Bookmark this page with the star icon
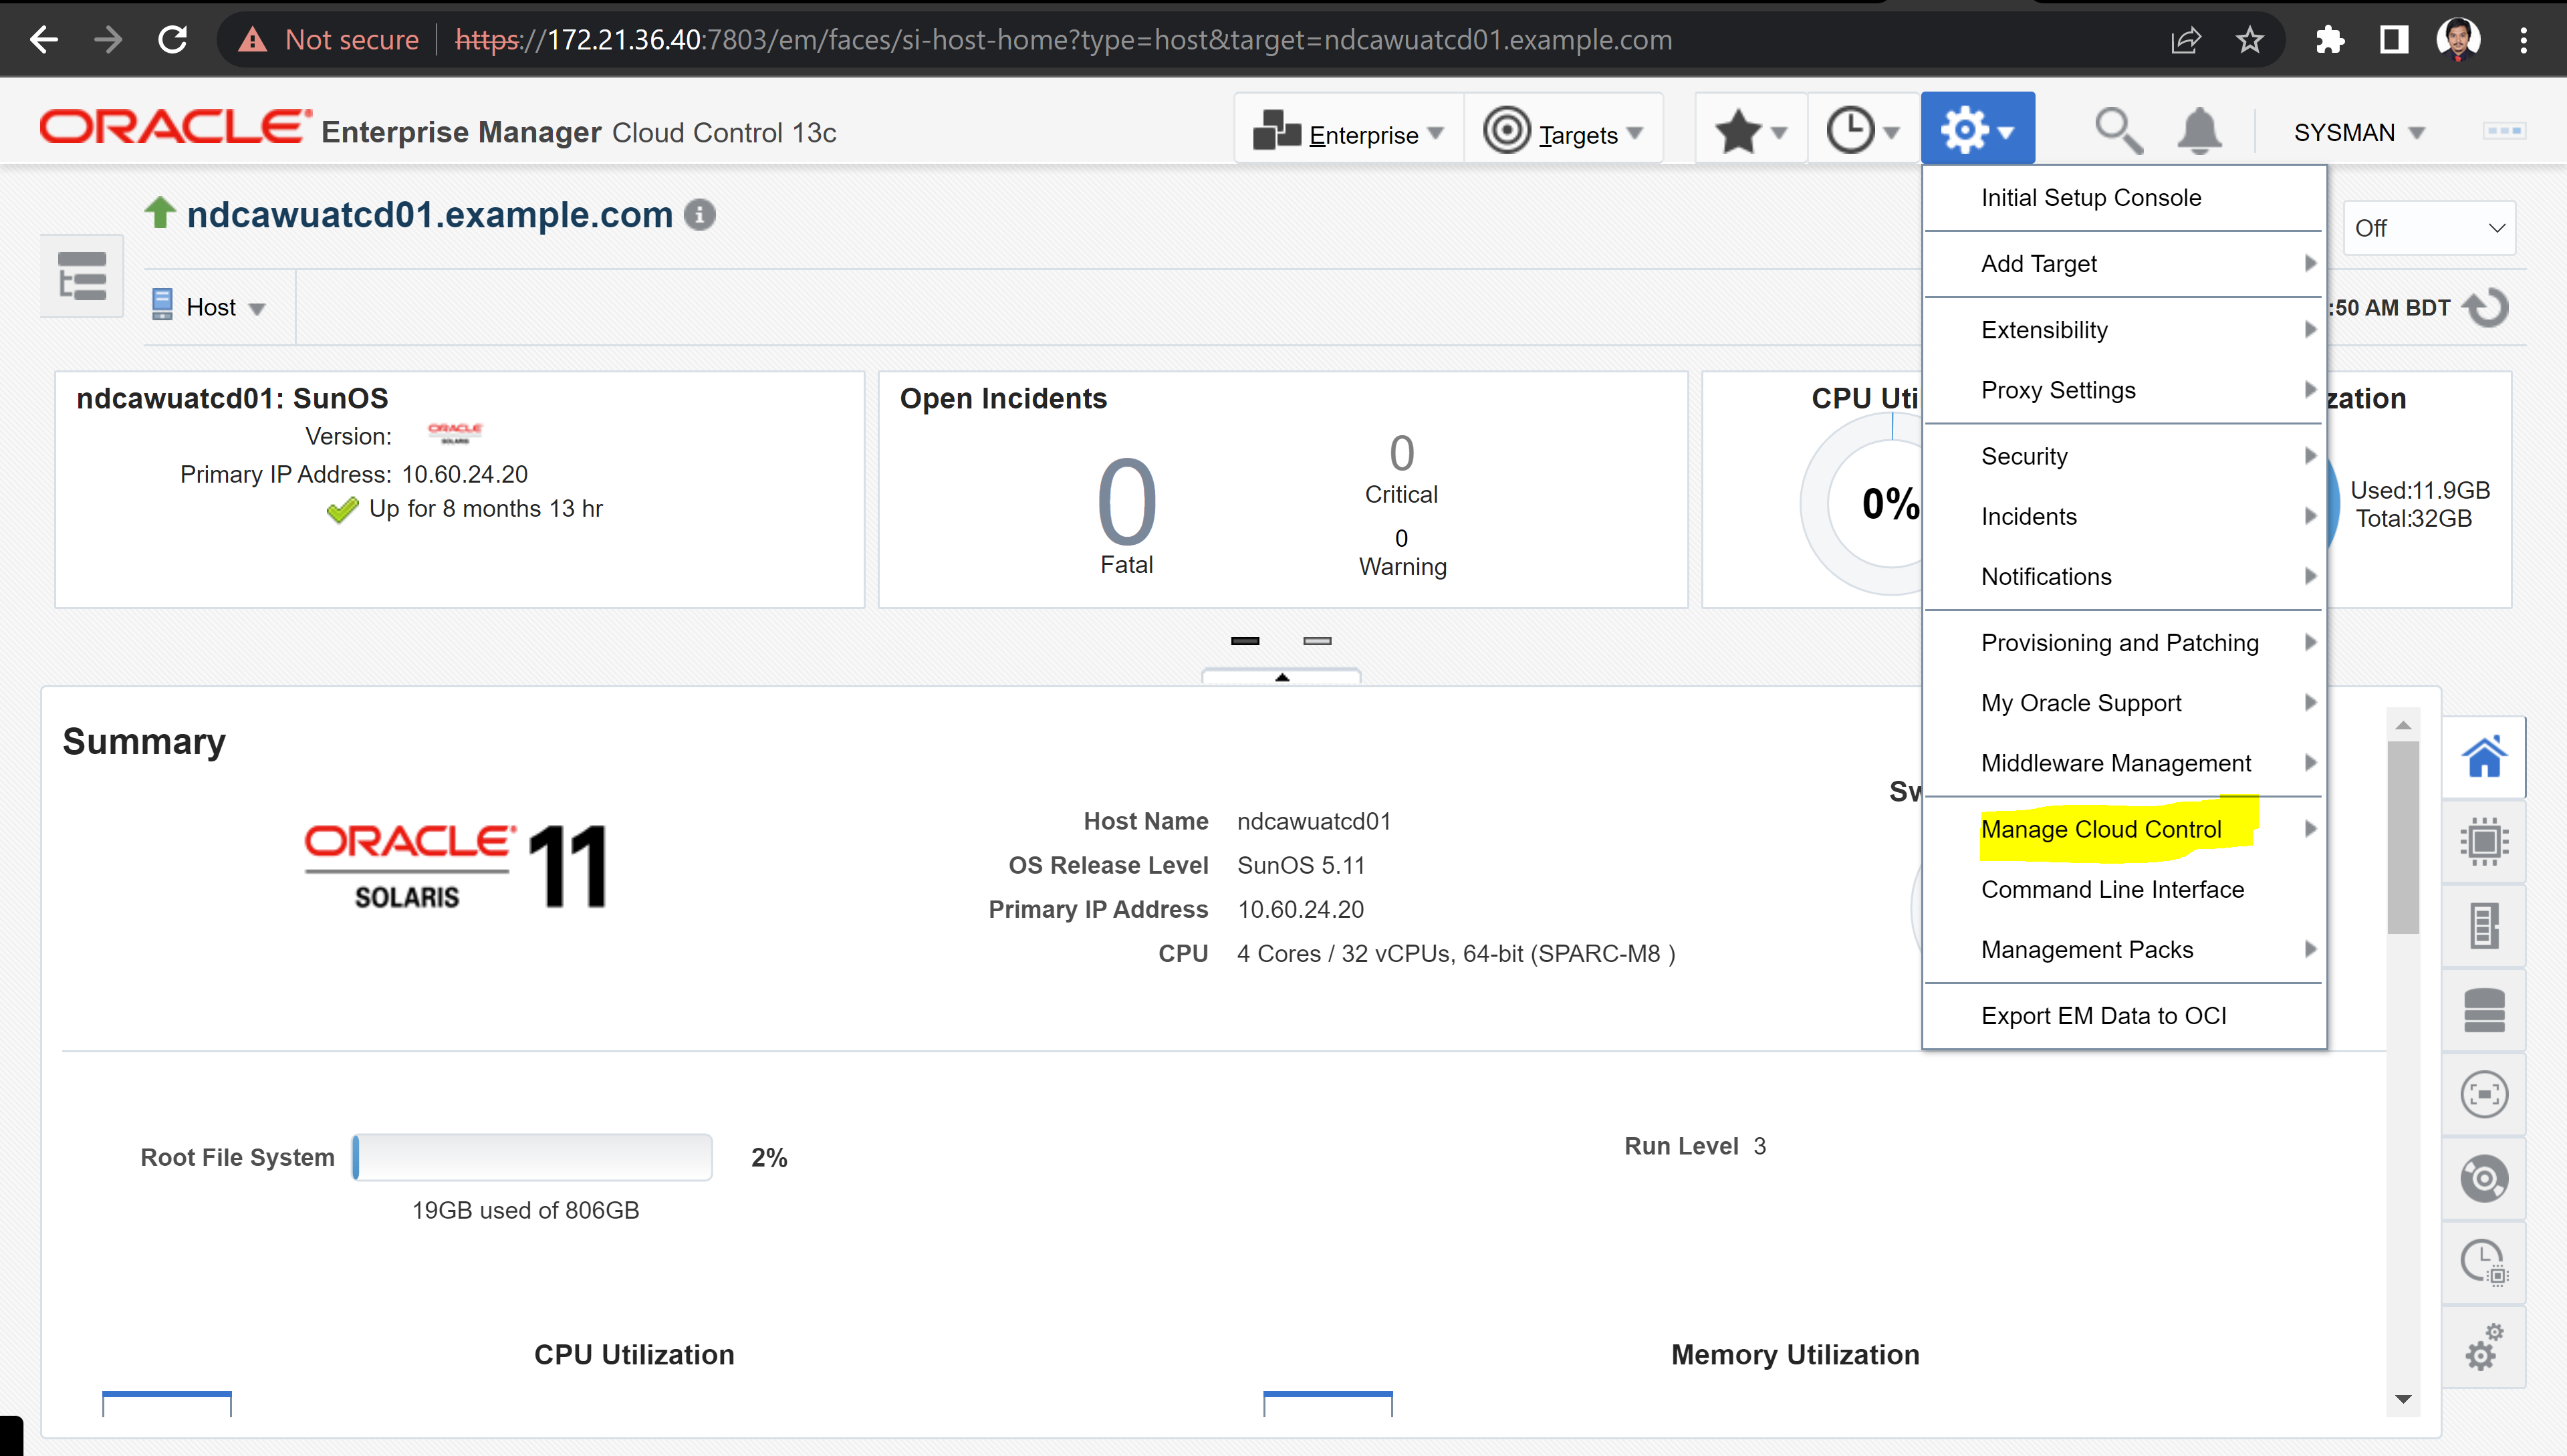The image size is (2567, 1456). (2250, 40)
